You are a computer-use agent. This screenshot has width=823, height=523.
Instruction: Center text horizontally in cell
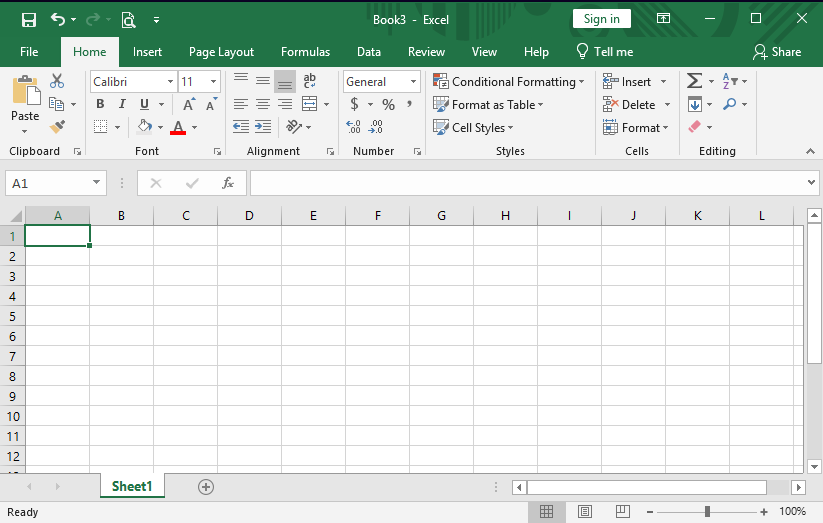(x=263, y=104)
